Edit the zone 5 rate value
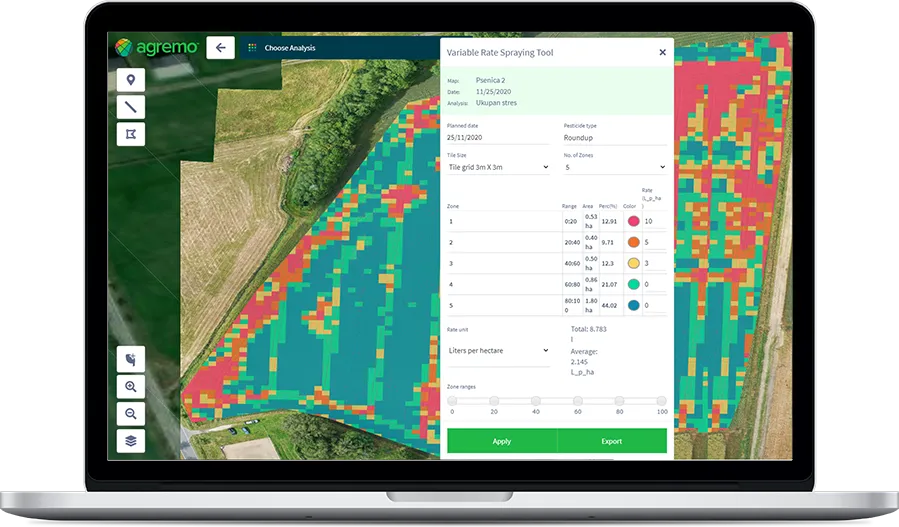Image resolution: width=899 pixels, height=527 pixels. tap(654, 305)
